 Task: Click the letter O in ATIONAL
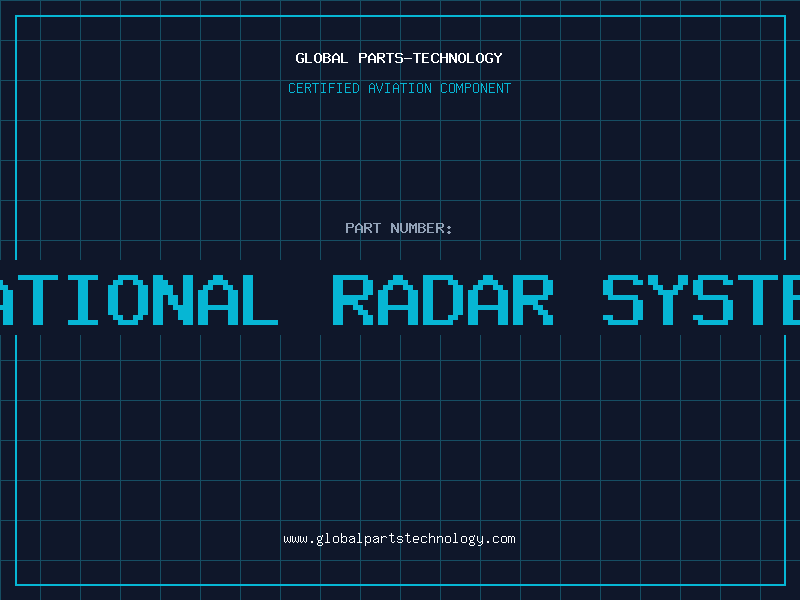[128, 299]
